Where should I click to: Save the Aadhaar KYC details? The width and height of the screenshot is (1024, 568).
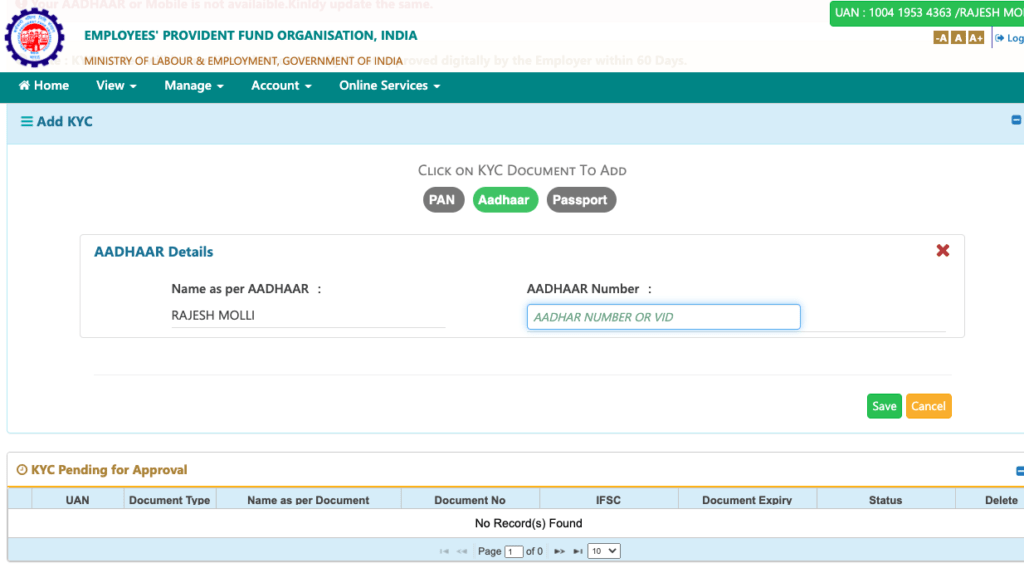[x=884, y=406]
